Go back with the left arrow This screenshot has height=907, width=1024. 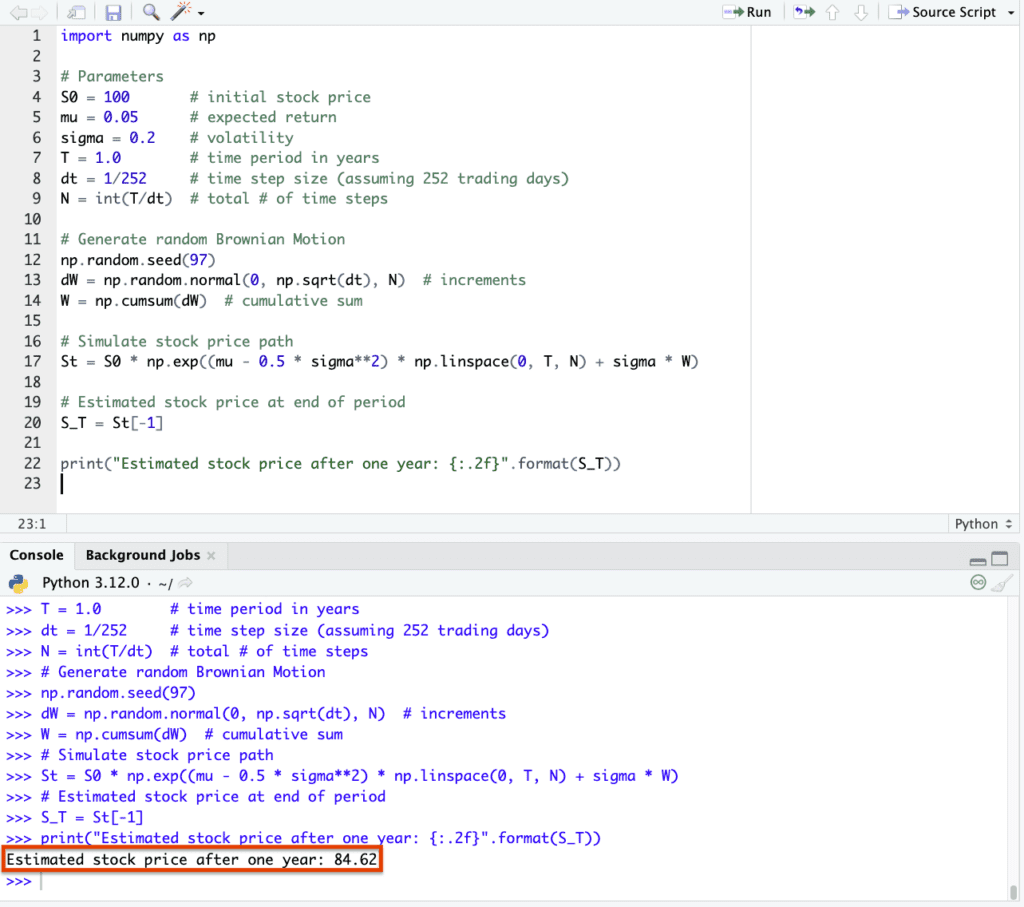[17, 13]
